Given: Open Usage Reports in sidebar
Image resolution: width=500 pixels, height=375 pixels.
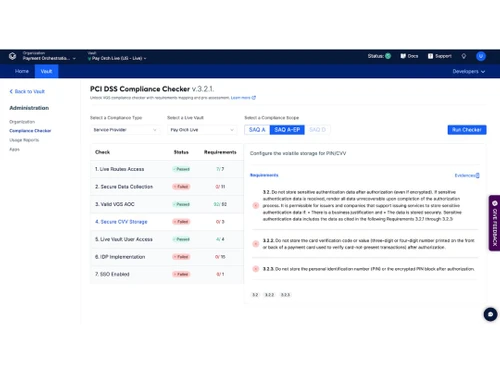Looking at the screenshot, I should [x=24, y=140].
